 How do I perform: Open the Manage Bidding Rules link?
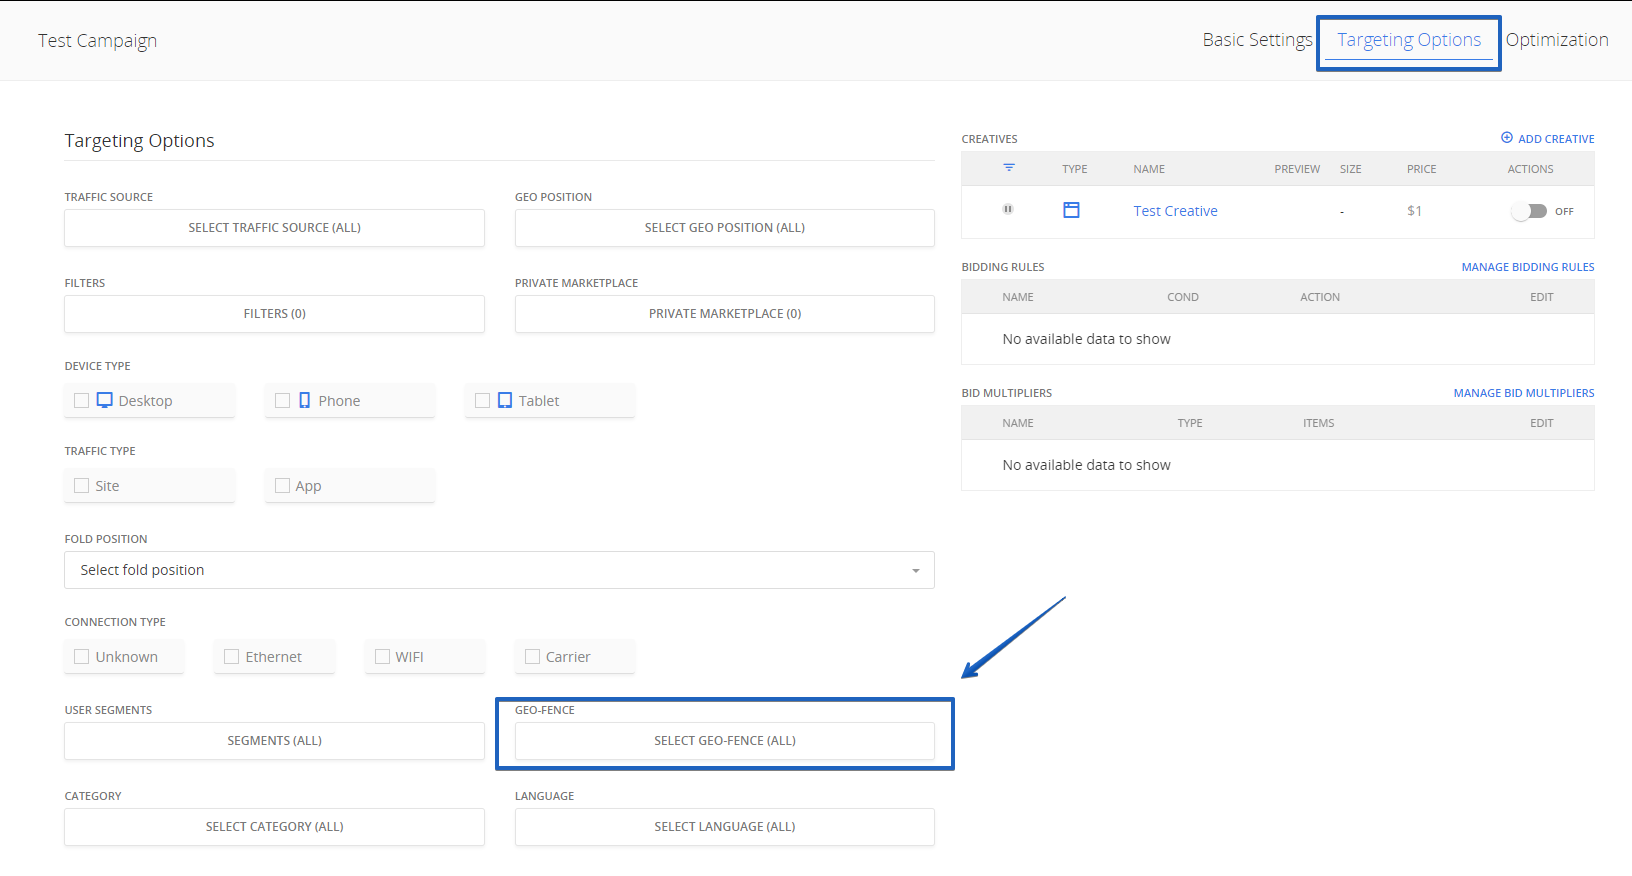point(1528,267)
